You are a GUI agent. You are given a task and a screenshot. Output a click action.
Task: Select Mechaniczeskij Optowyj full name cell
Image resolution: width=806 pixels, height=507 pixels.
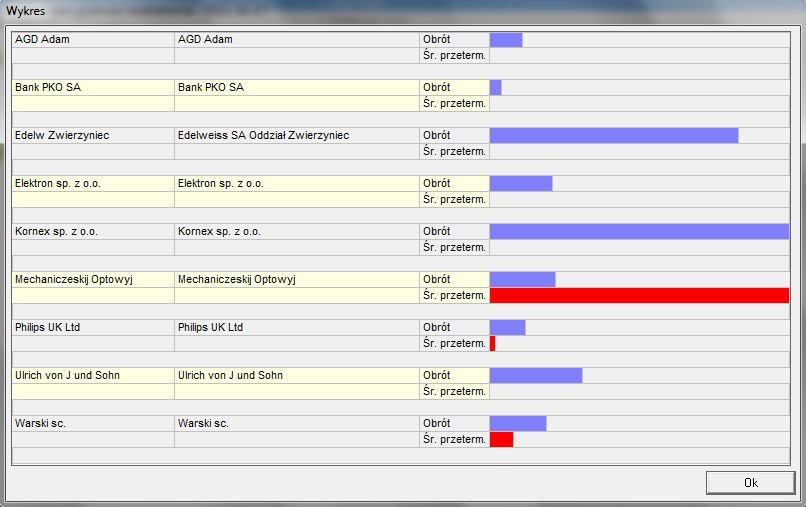297,279
